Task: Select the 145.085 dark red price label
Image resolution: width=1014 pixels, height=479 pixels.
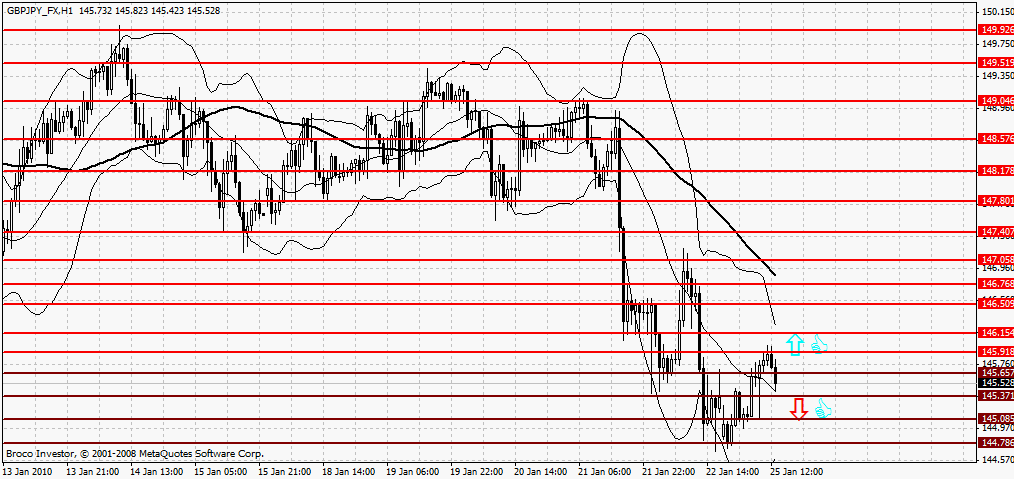Action: 997,419
